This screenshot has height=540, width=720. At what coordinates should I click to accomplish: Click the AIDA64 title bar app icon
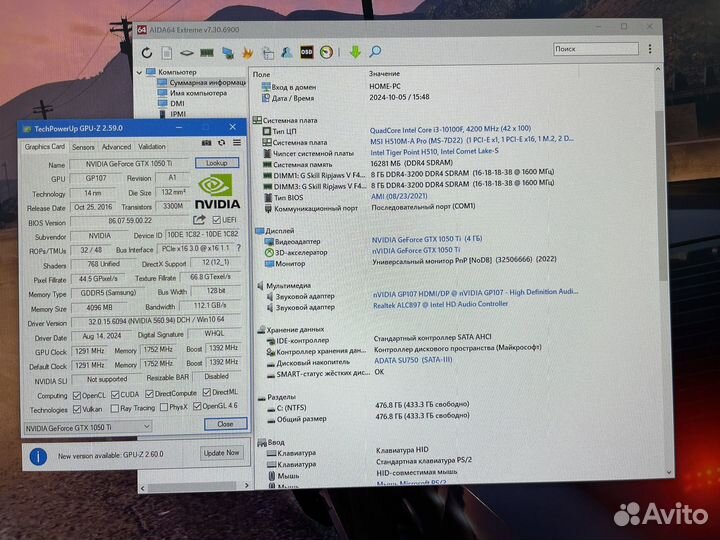(142, 30)
